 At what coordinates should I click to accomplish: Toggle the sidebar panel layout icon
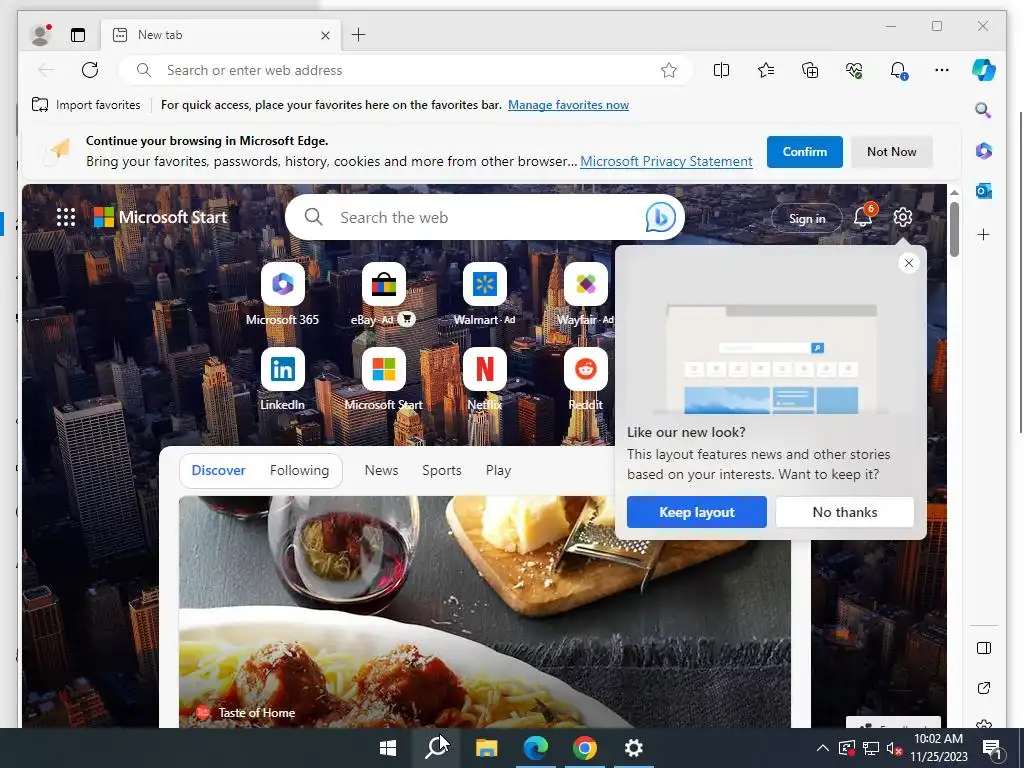[x=984, y=648]
